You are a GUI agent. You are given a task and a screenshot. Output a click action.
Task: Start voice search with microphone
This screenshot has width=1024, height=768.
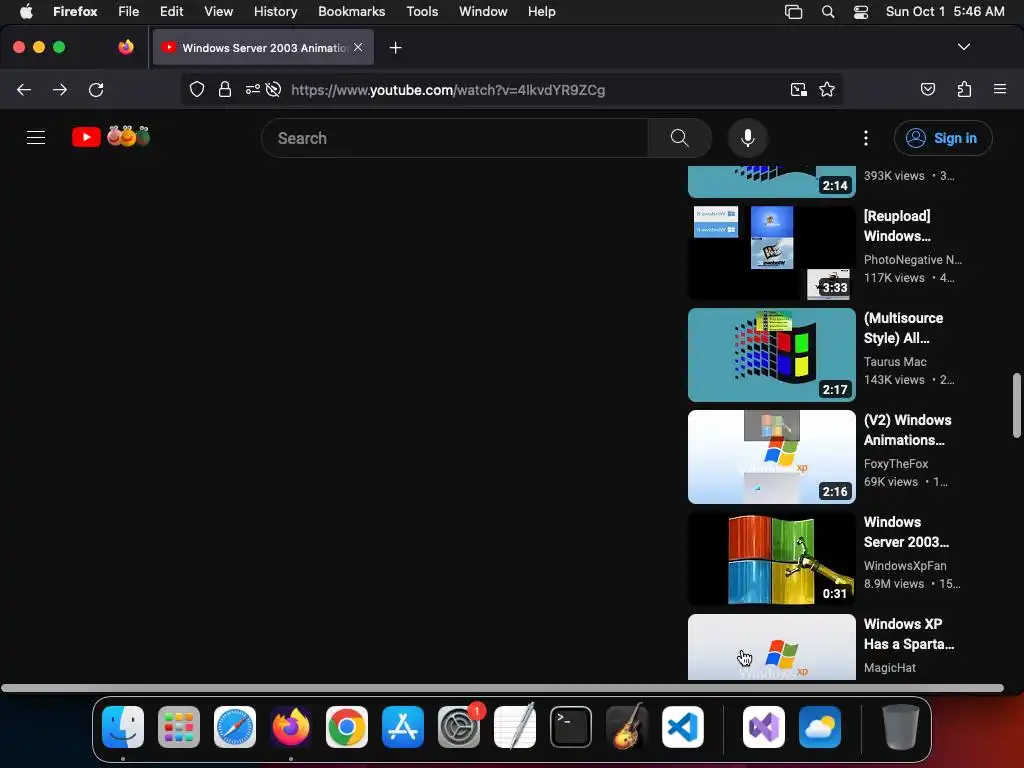tap(748, 138)
